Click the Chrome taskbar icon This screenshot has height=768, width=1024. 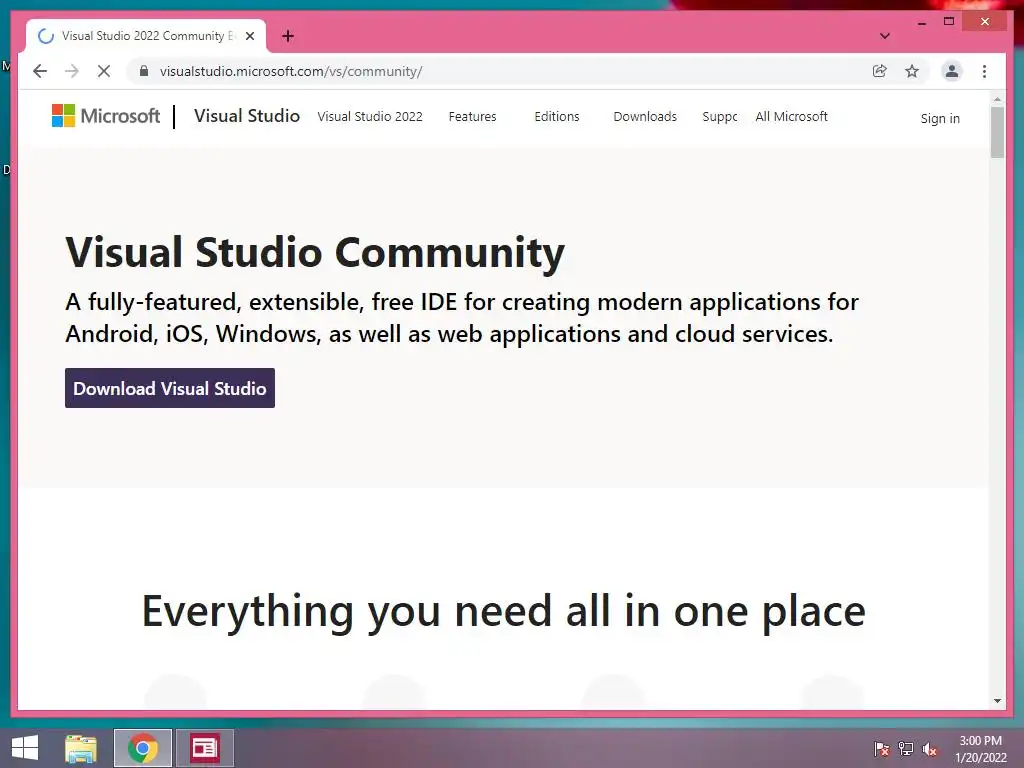coord(143,748)
